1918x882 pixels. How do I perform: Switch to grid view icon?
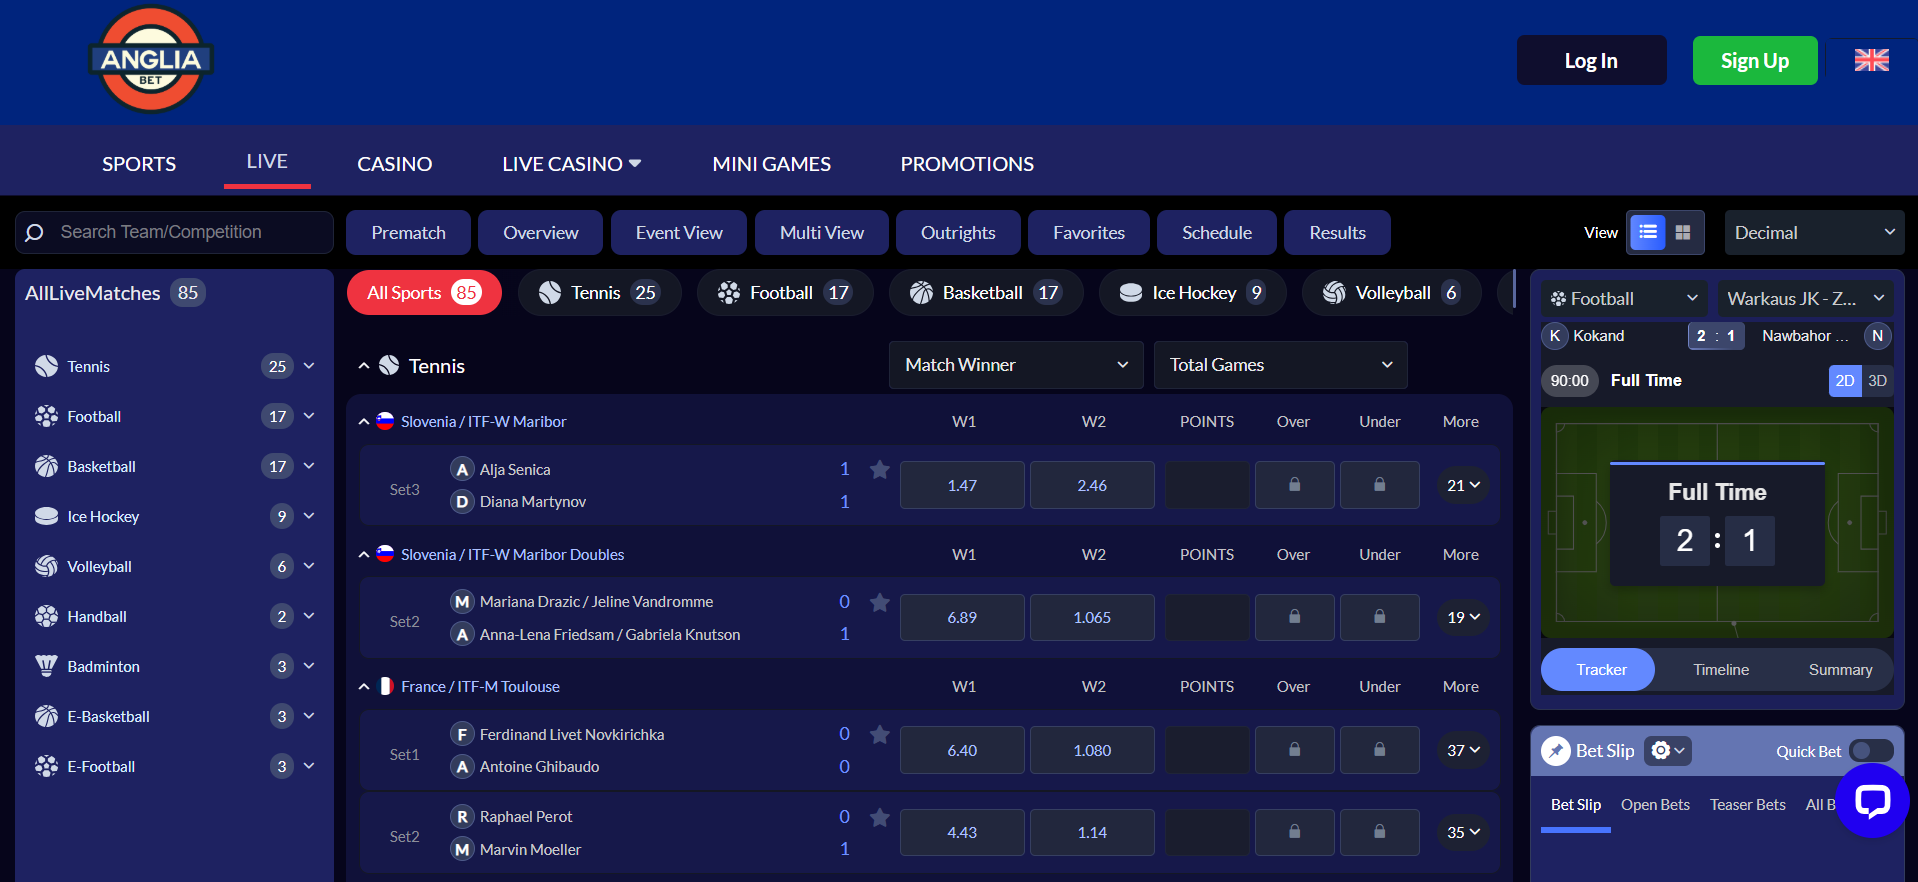click(x=1683, y=232)
